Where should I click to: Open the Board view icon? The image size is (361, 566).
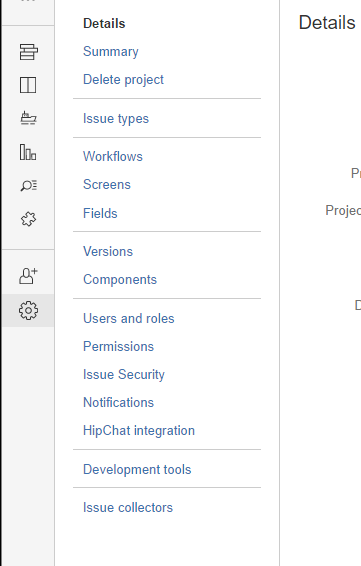(x=28, y=85)
